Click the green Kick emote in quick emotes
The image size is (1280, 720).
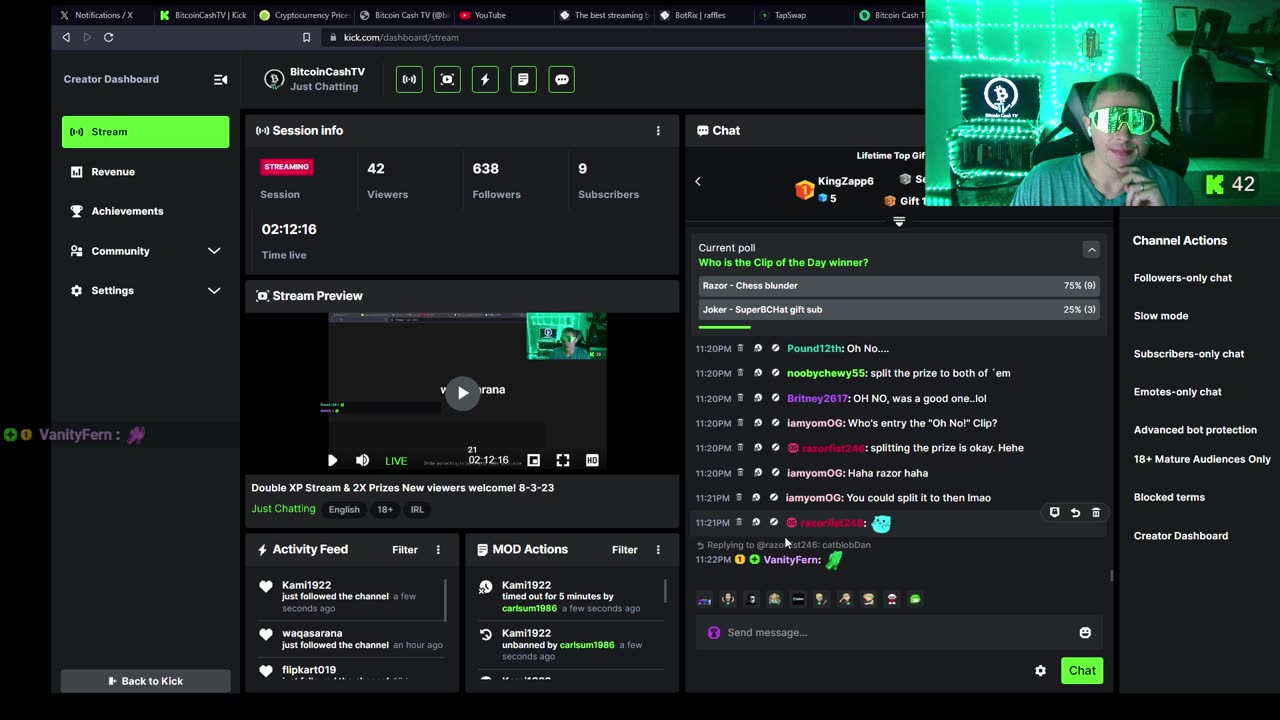(x=915, y=599)
